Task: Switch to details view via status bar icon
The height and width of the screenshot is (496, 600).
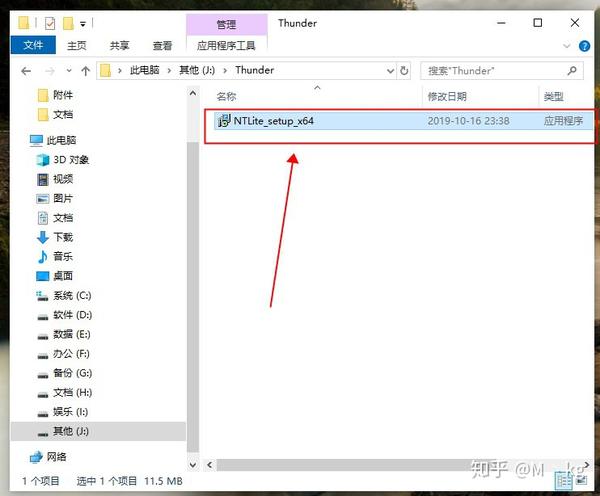Action: 563,481
